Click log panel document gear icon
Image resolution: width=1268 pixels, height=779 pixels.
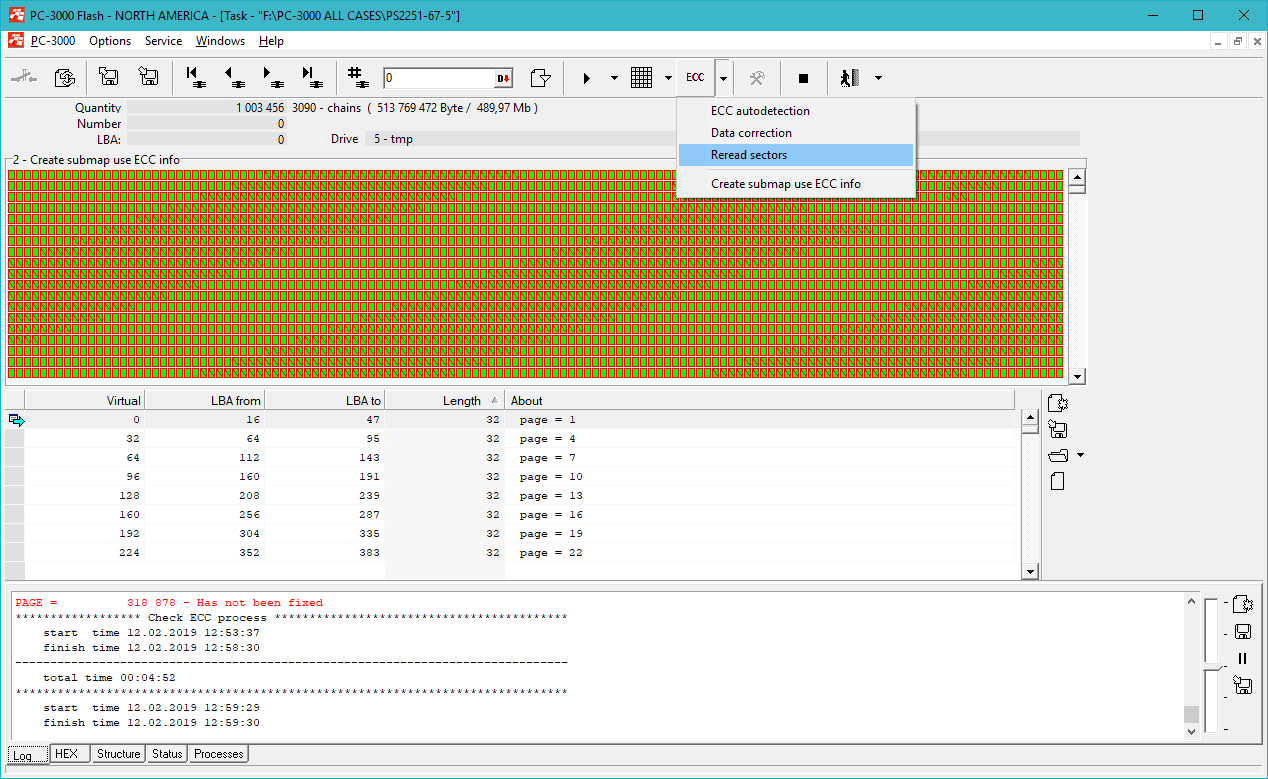[1243, 604]
